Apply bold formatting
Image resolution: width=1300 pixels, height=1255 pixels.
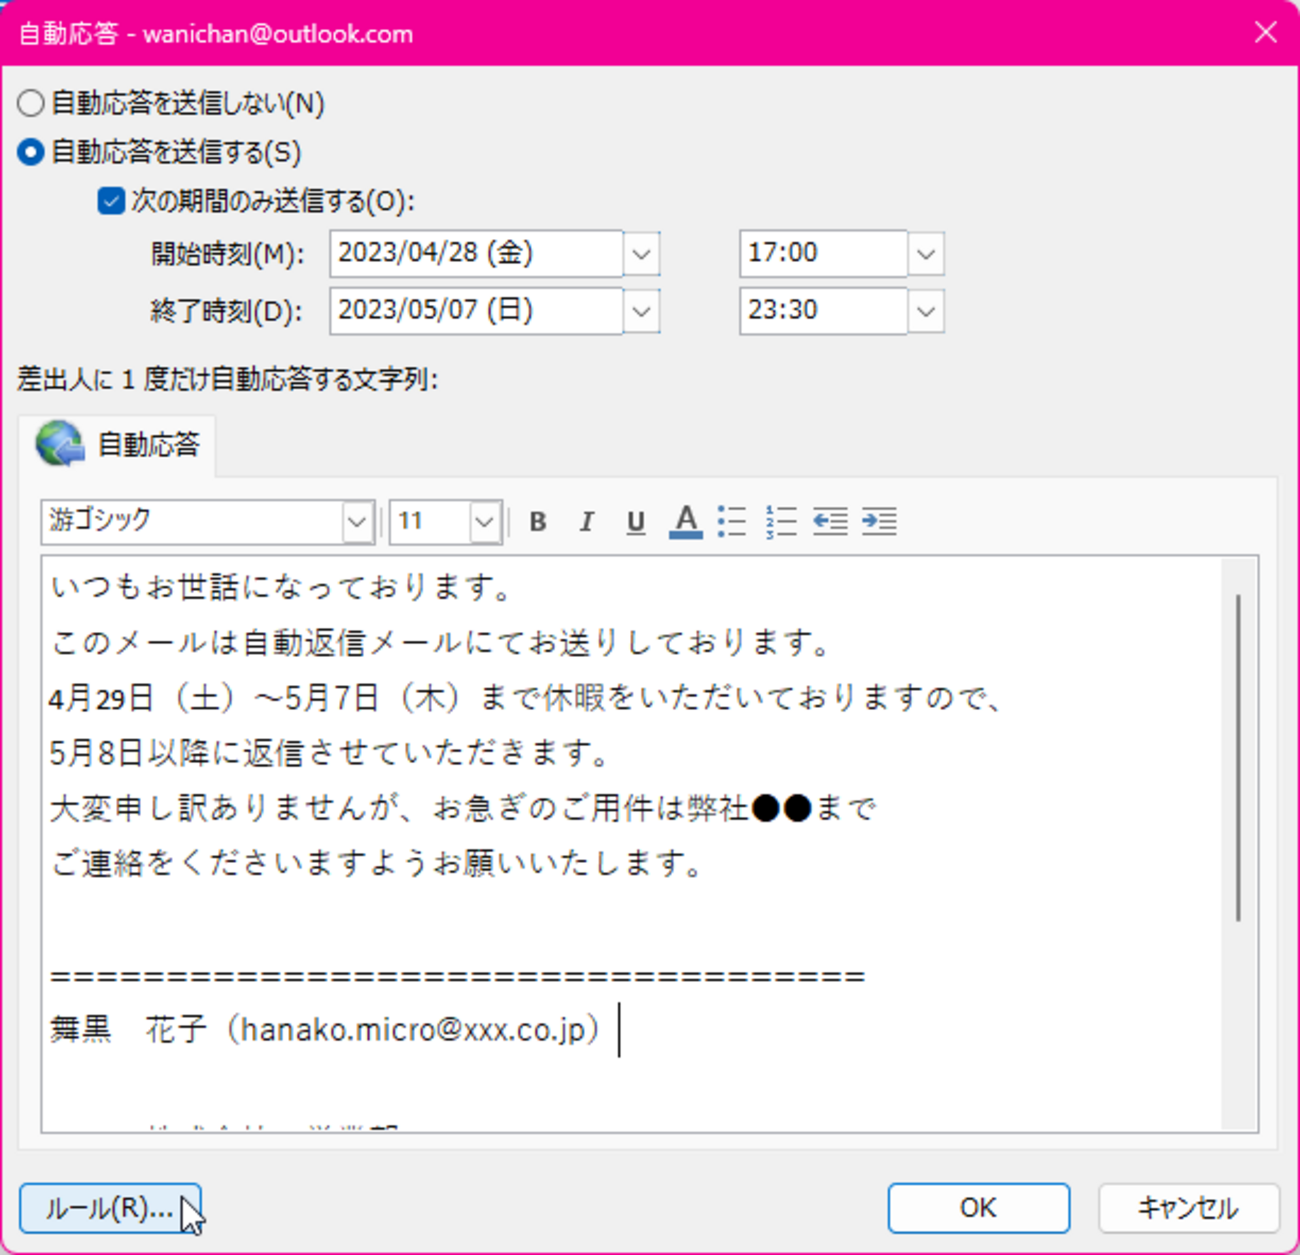pyautogui.click(x=537, y=521)
